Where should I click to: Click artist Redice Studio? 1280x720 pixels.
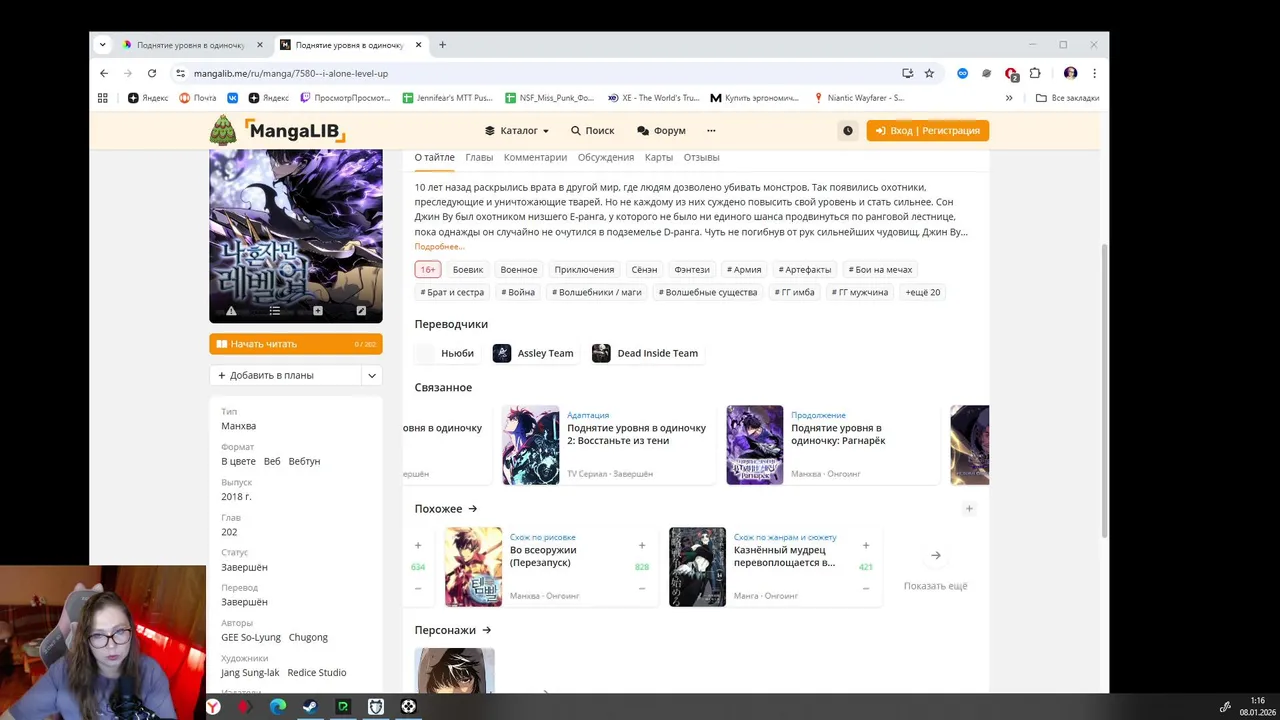pyautogui.click(x=317, y=673)
